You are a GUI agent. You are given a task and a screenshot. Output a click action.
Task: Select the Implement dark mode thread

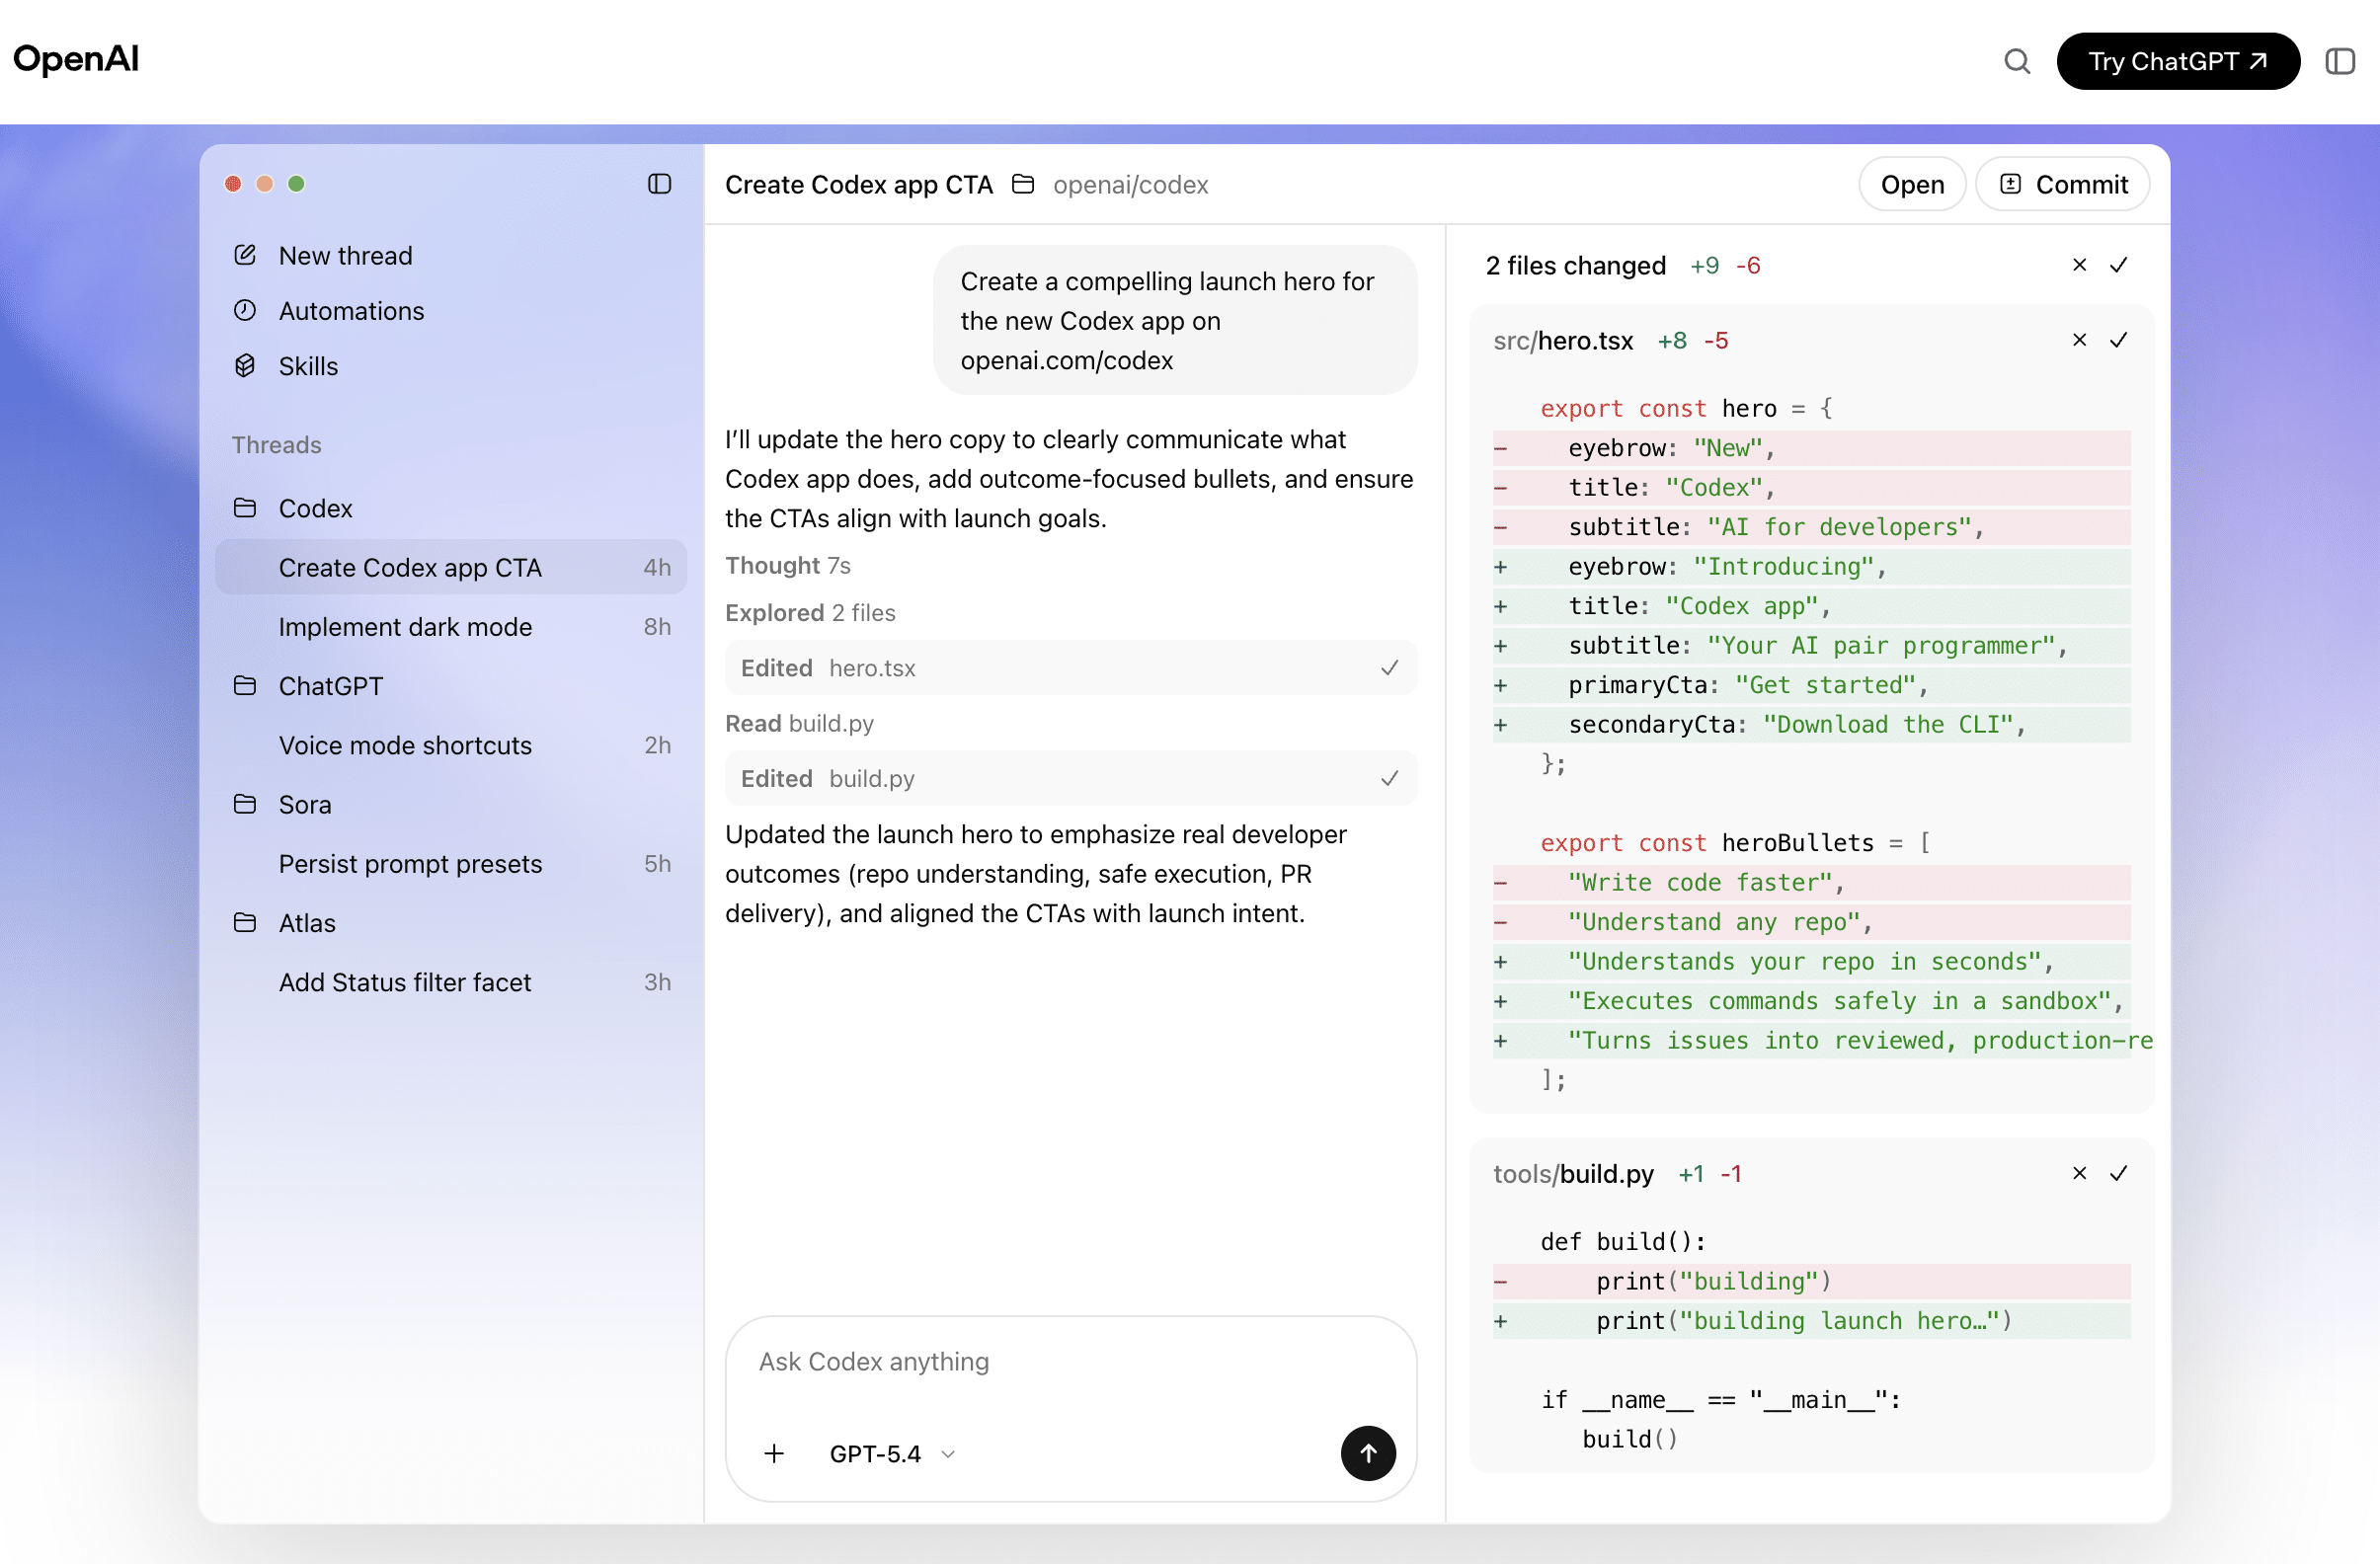(405, 627)
